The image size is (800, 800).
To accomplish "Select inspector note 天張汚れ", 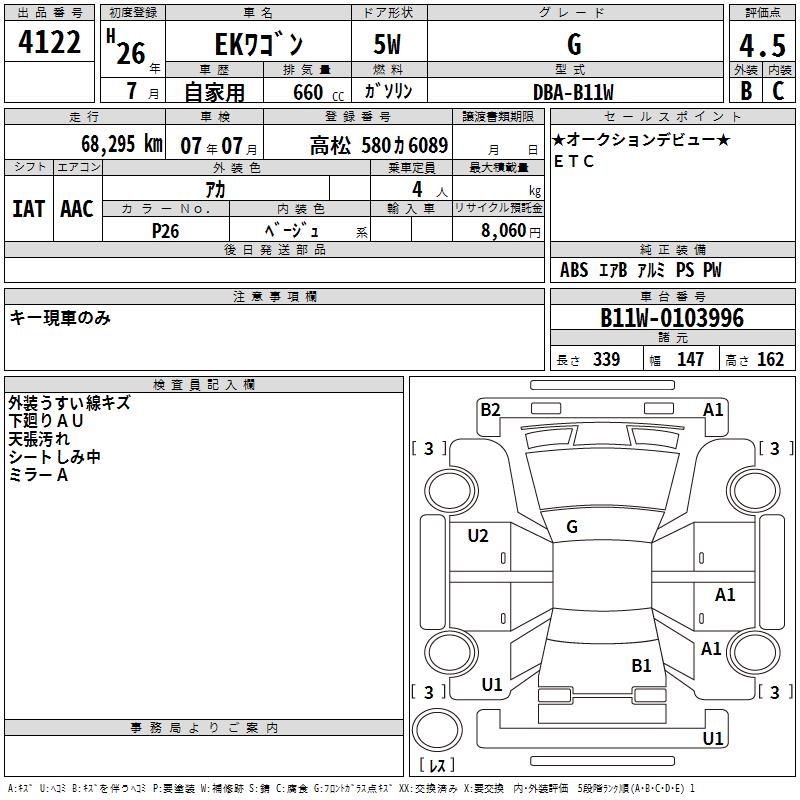I will click(39, 439).
